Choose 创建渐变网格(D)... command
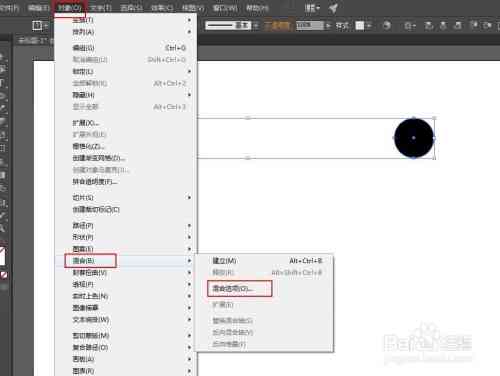 pyautogui.click(x=126, y=158)
